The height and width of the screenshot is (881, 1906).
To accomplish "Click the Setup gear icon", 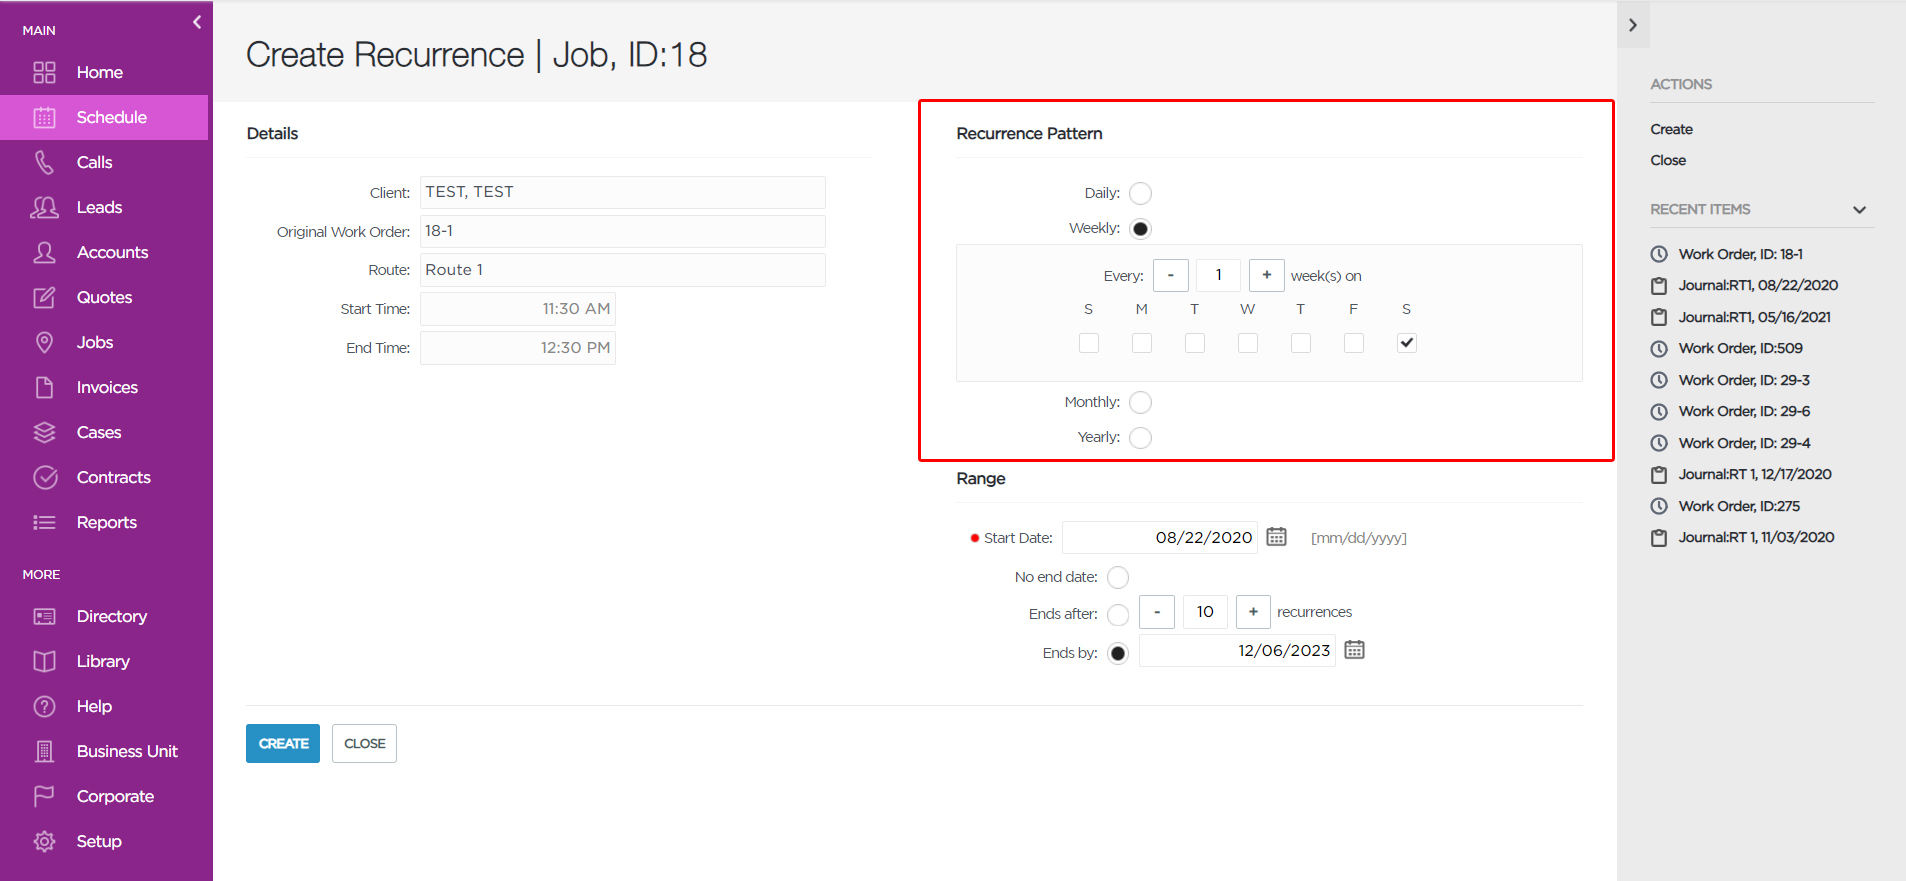I will pos(44,841).
